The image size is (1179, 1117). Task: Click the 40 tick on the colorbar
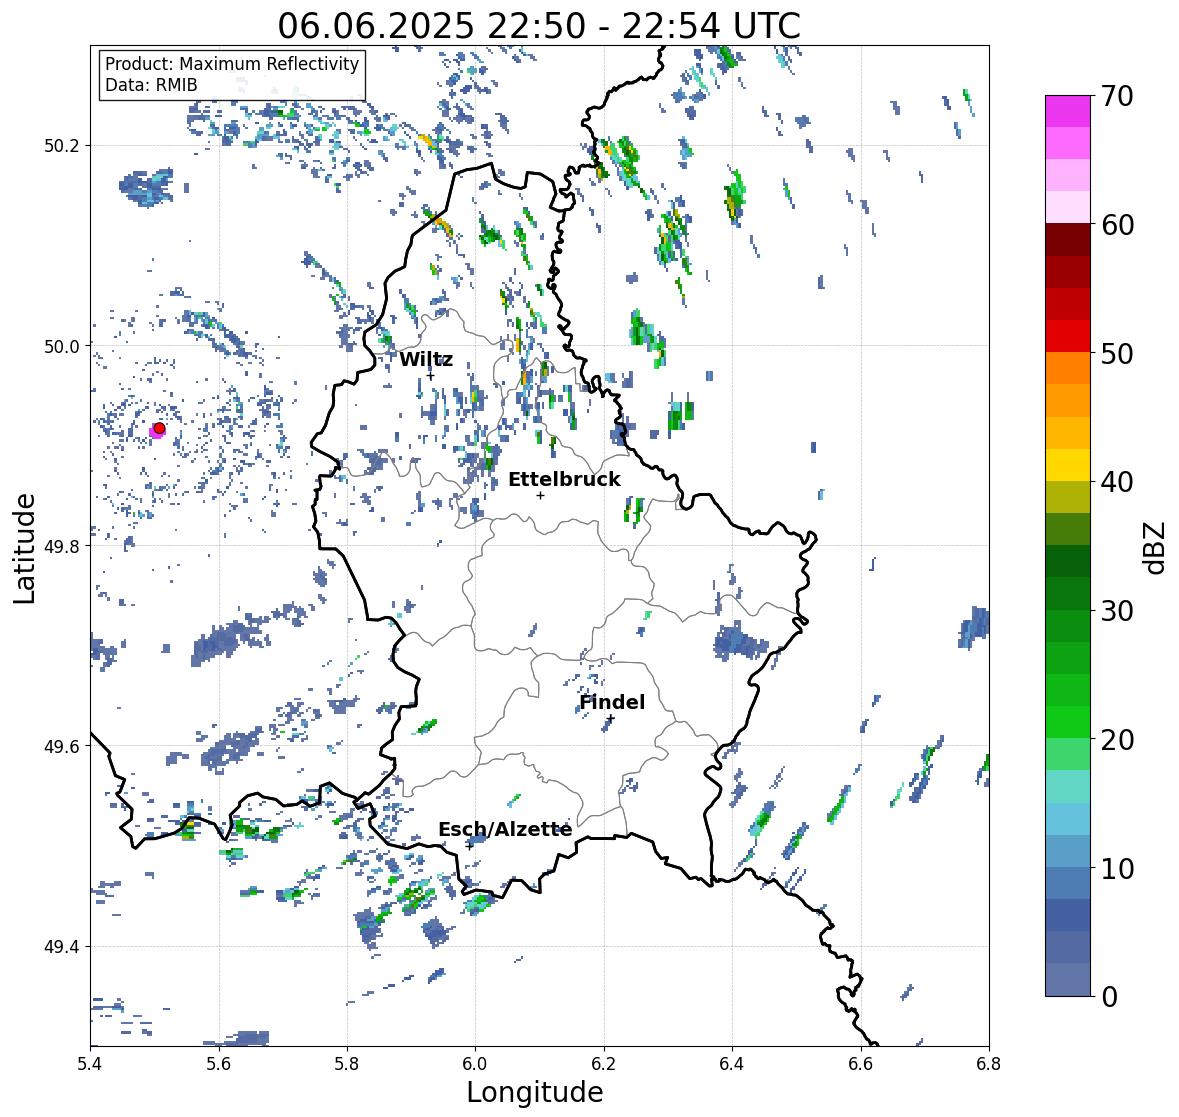click(1117, 482)
